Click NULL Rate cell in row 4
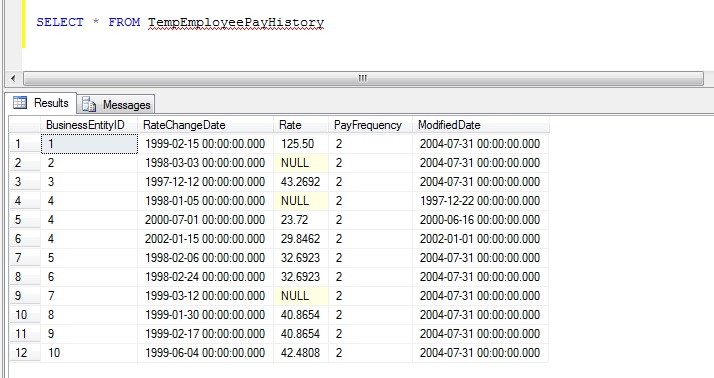This screenshot has width=714, height=378. coord(301,201)
